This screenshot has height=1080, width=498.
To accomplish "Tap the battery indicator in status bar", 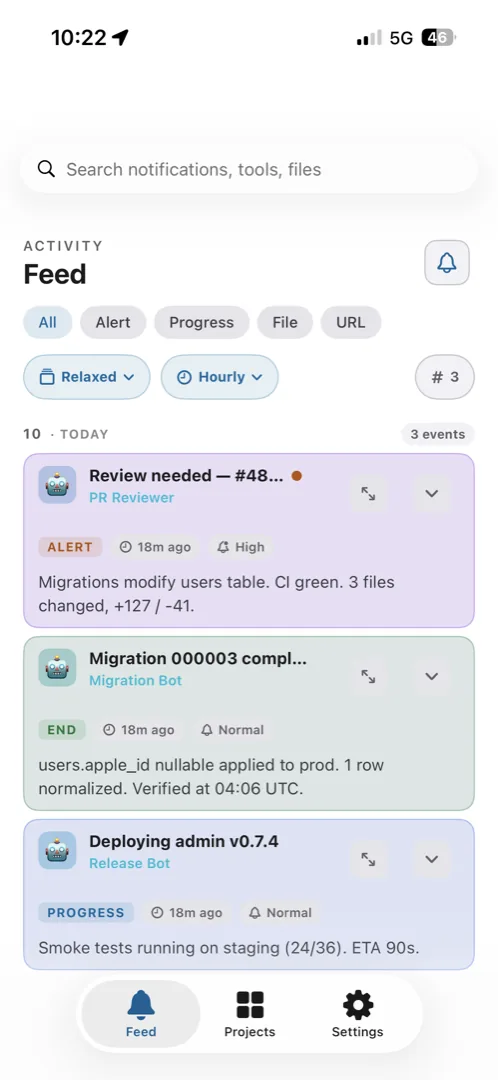I will point(439,37).
